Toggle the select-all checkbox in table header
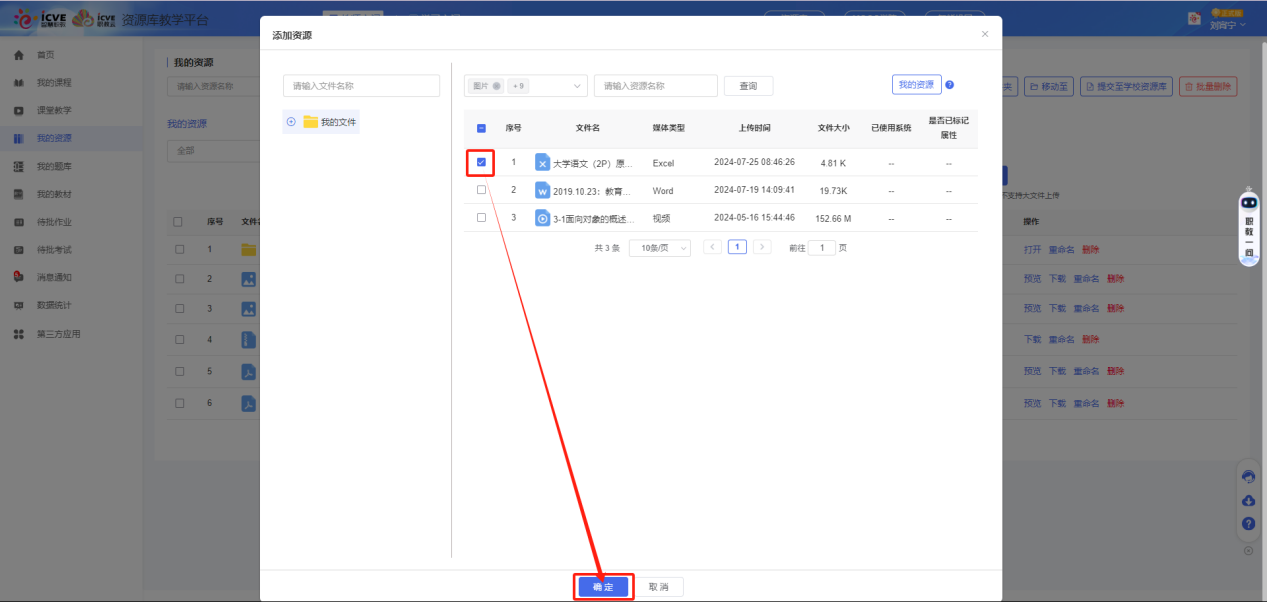The image size is (1267, 602). click(x=481, y=128)
